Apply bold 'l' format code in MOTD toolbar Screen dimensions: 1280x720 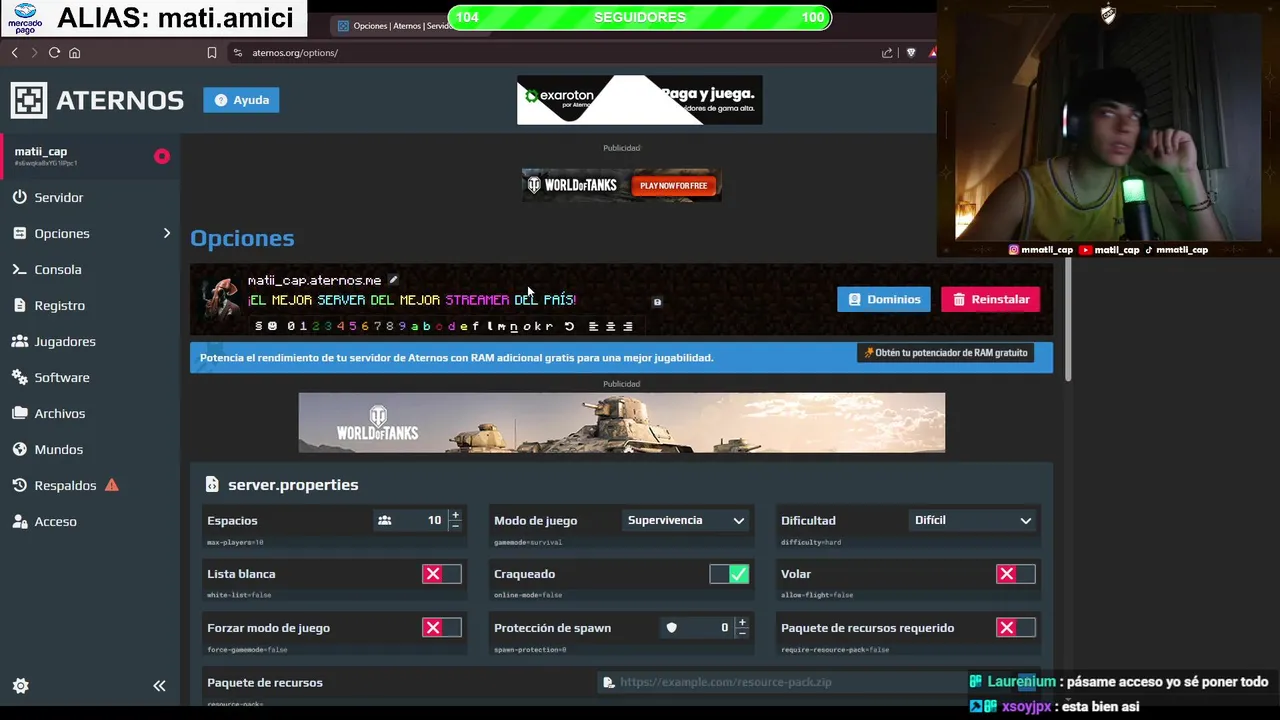[490, 326]
